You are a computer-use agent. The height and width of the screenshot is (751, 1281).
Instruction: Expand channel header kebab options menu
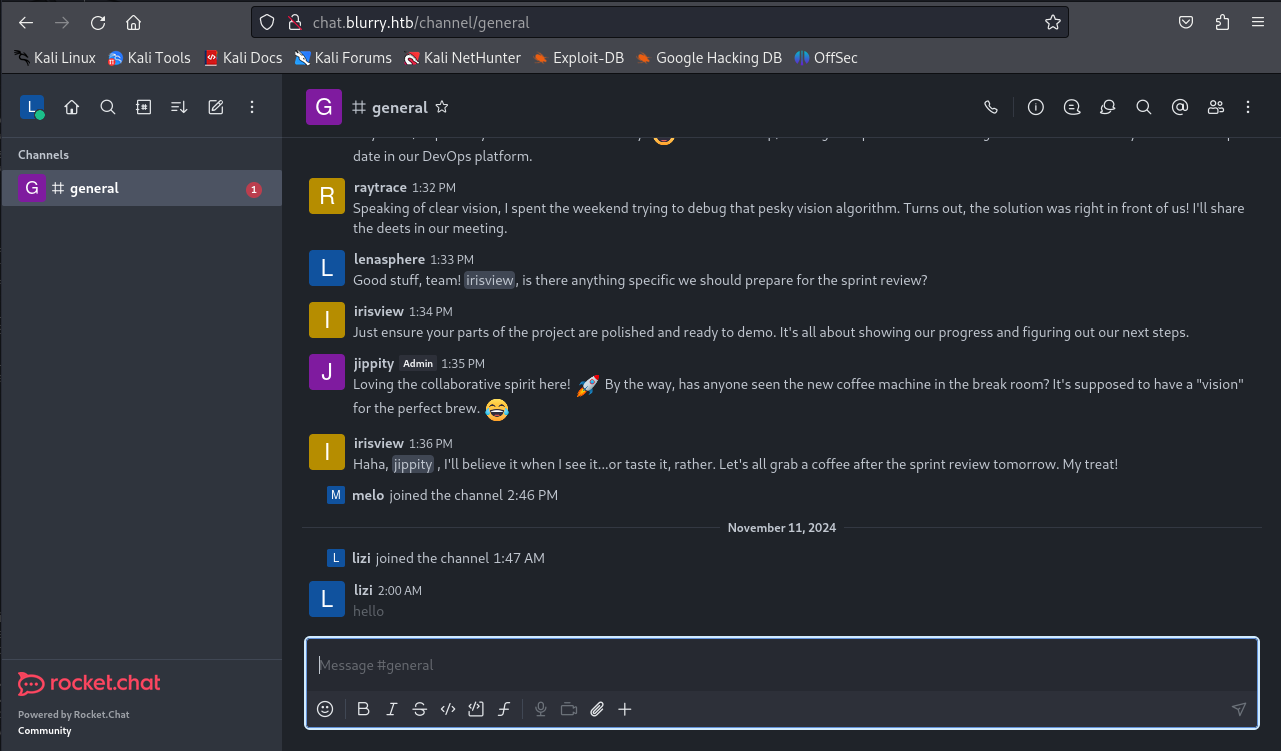click(x=1248, y=107)
